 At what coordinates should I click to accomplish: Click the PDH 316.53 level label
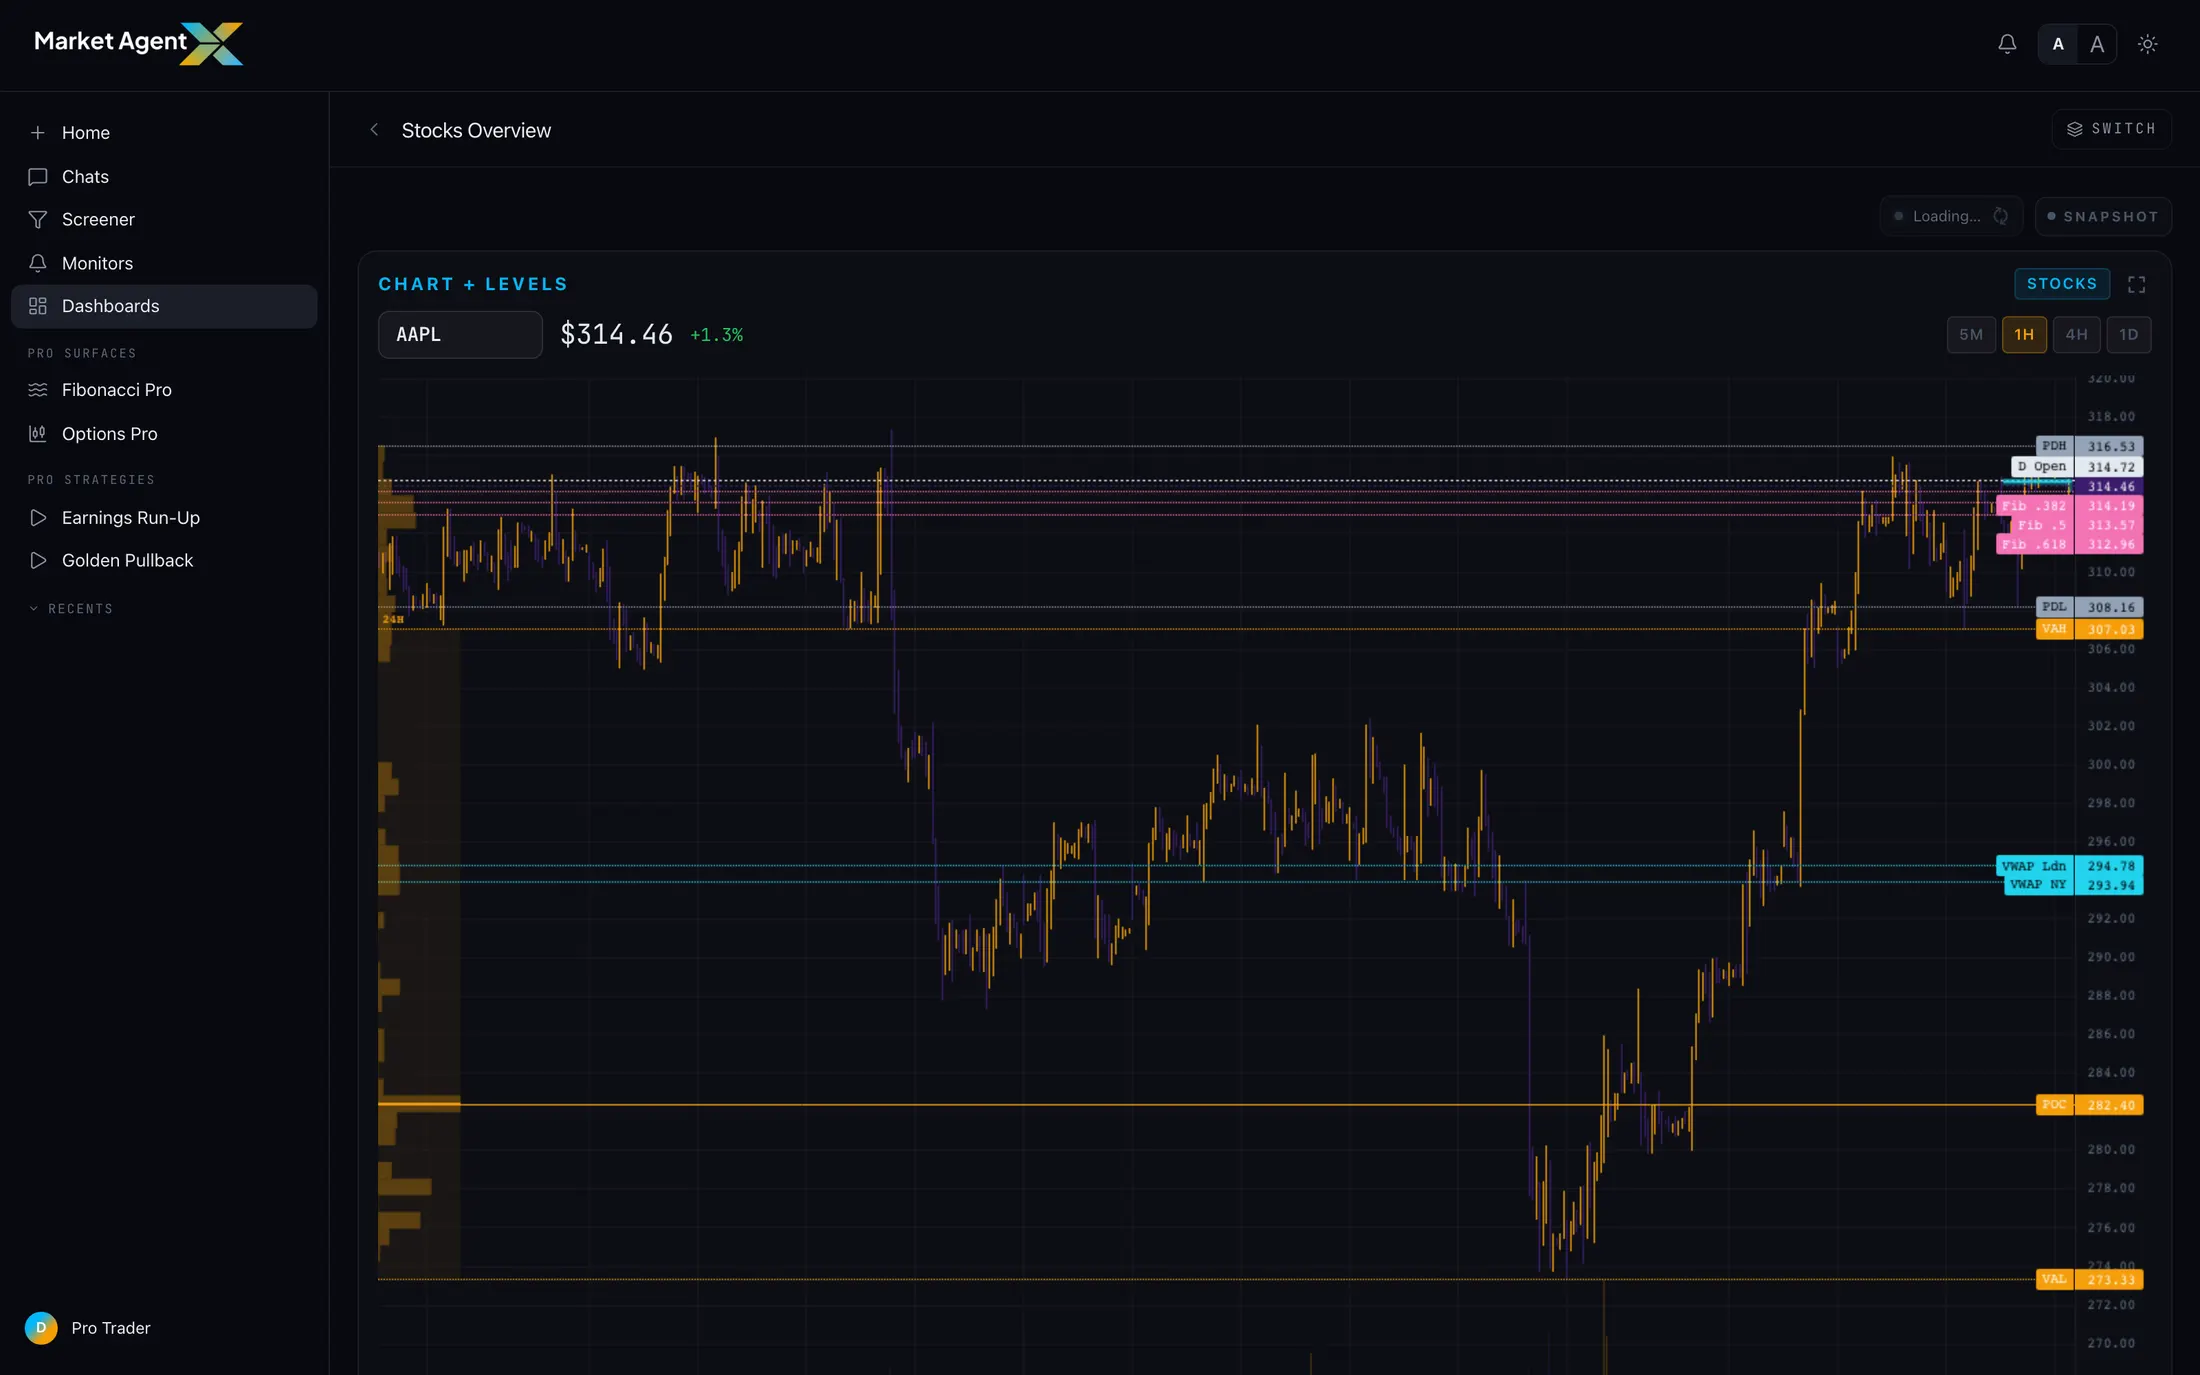coord(2090,446)
